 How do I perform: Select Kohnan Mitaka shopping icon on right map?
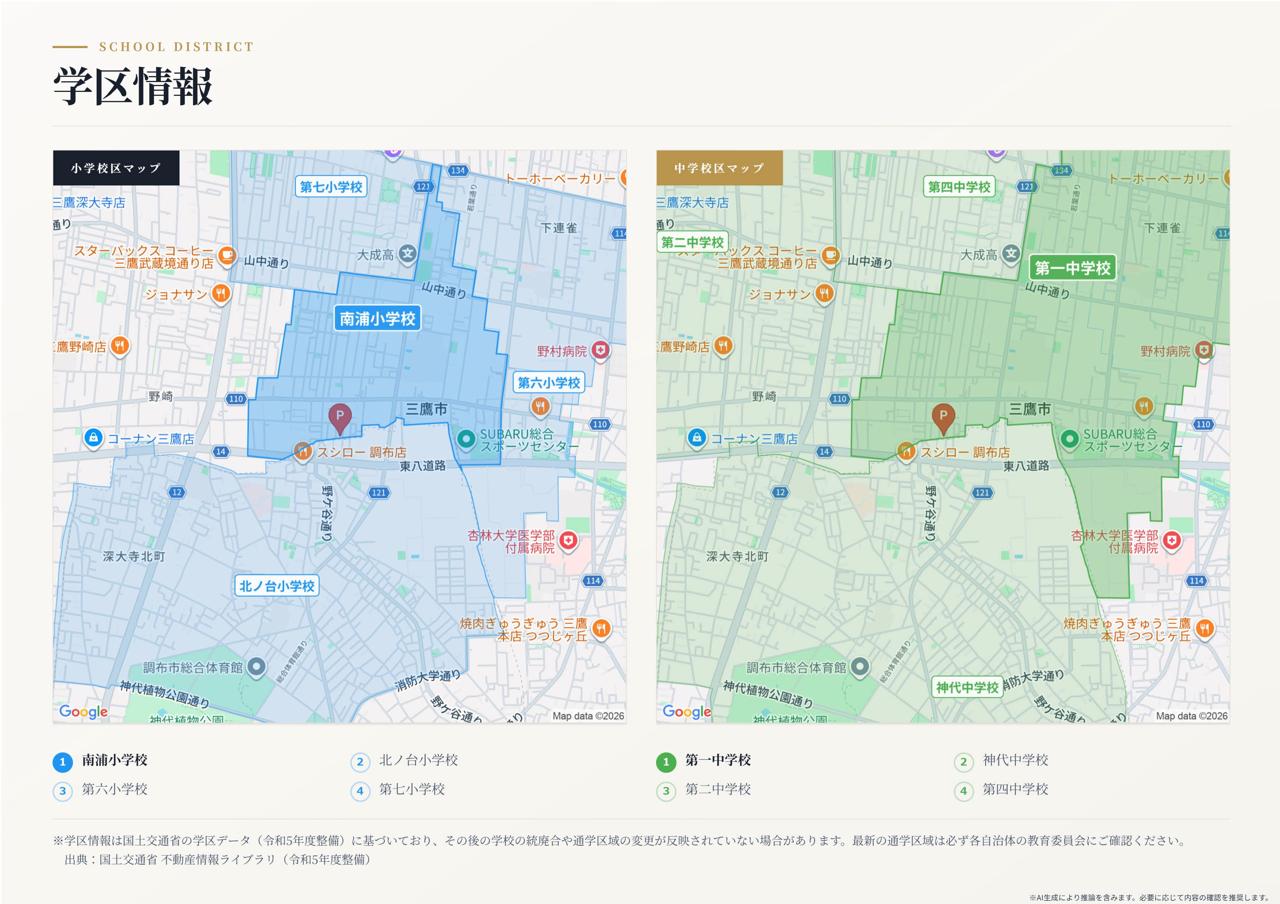[697, 438]
